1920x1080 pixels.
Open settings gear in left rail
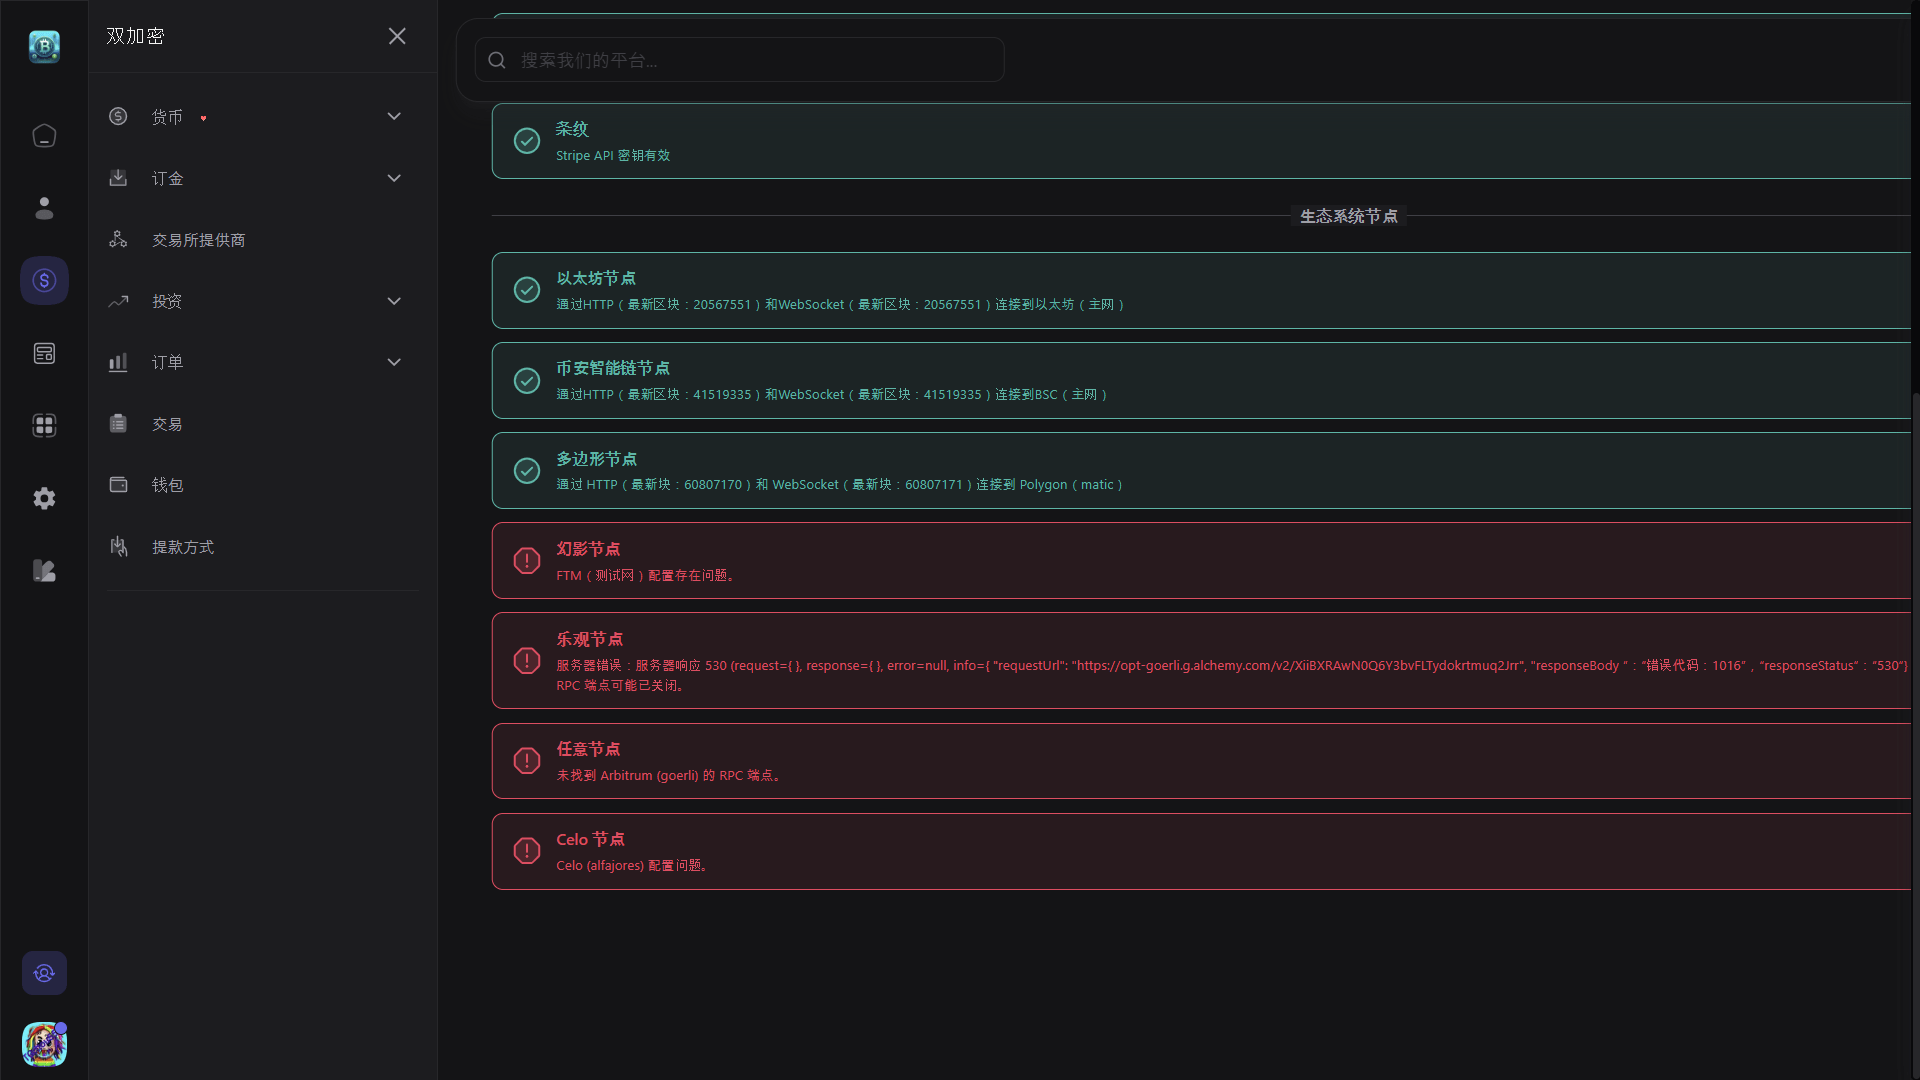(x=44, y=498)
